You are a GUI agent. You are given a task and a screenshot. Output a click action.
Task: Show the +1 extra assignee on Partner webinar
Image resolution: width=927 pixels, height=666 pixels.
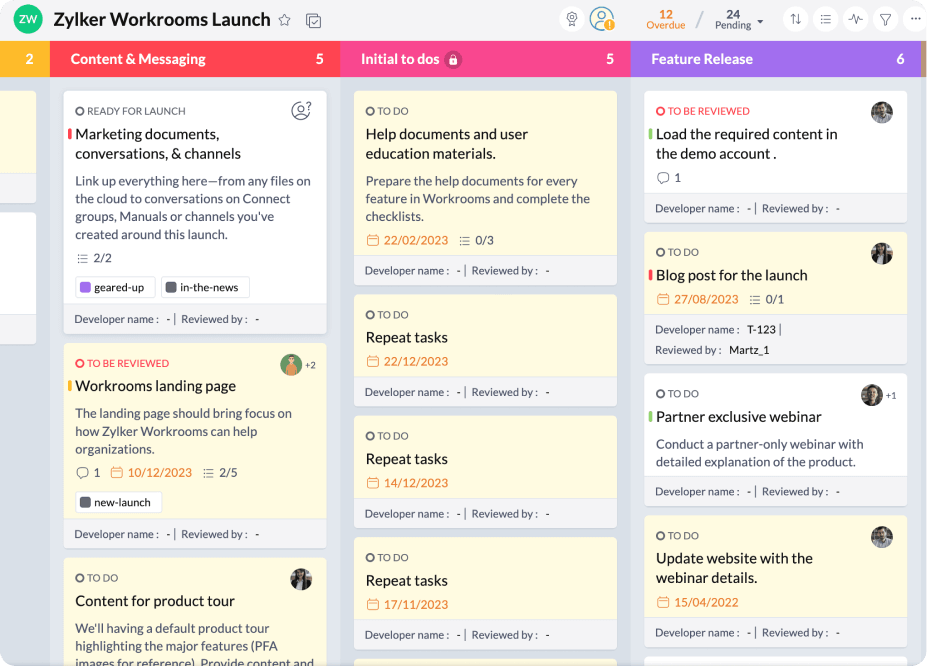pyautogui.click(x=891, y=396)
